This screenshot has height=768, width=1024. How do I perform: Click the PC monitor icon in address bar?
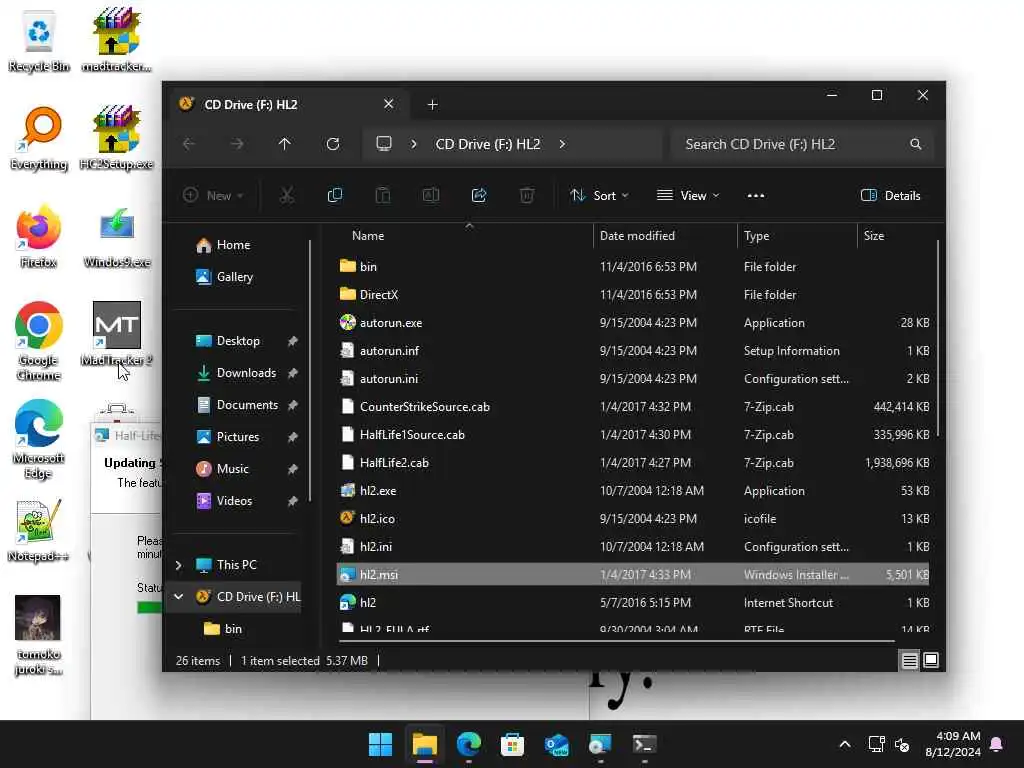coord(384,144)
